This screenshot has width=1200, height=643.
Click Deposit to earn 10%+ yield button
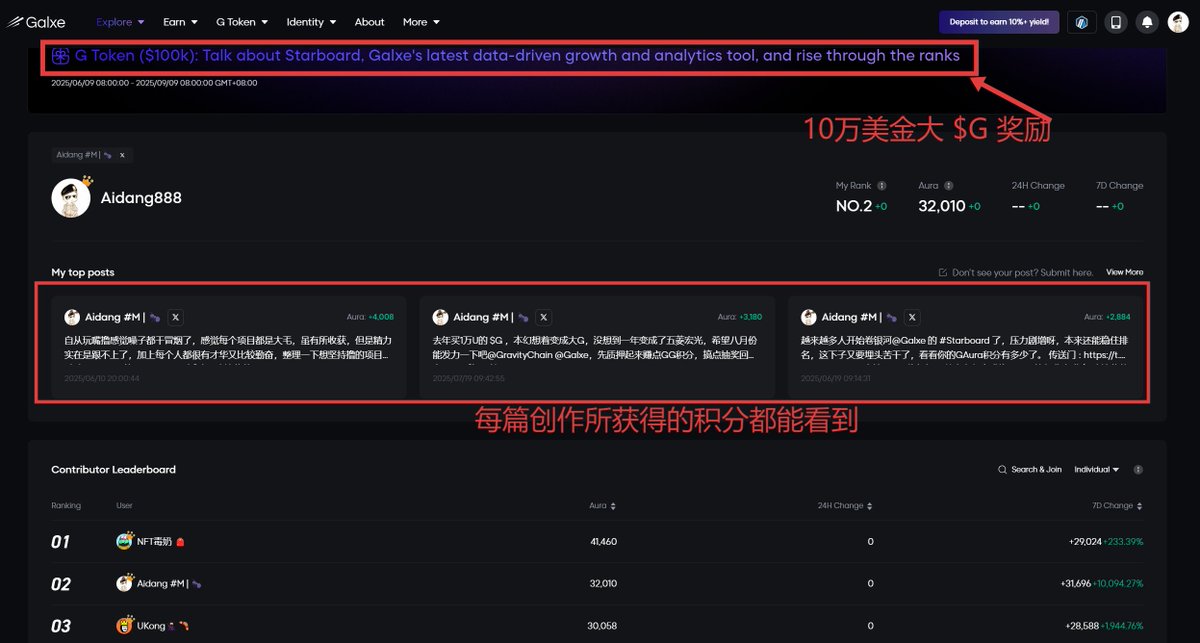coord(998,21)
